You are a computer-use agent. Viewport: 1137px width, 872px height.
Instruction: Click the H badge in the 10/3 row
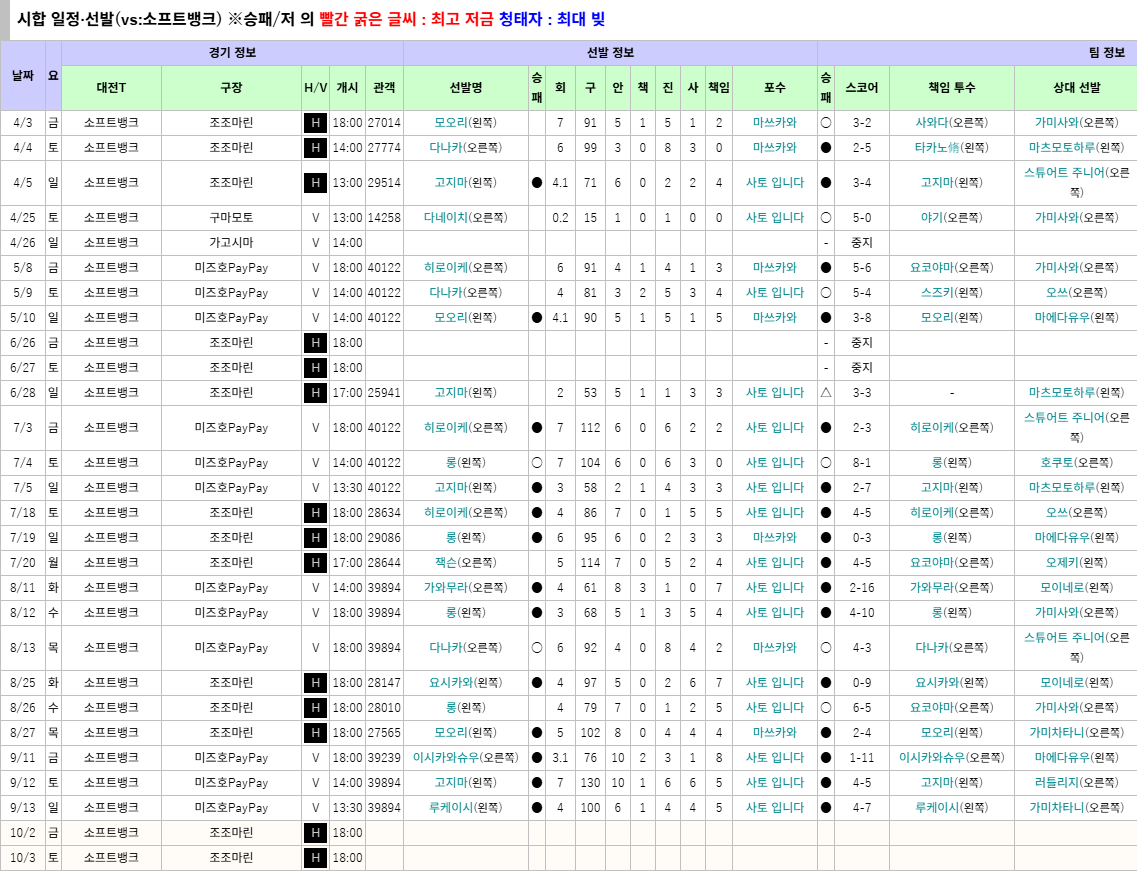(x=315, y=858)
